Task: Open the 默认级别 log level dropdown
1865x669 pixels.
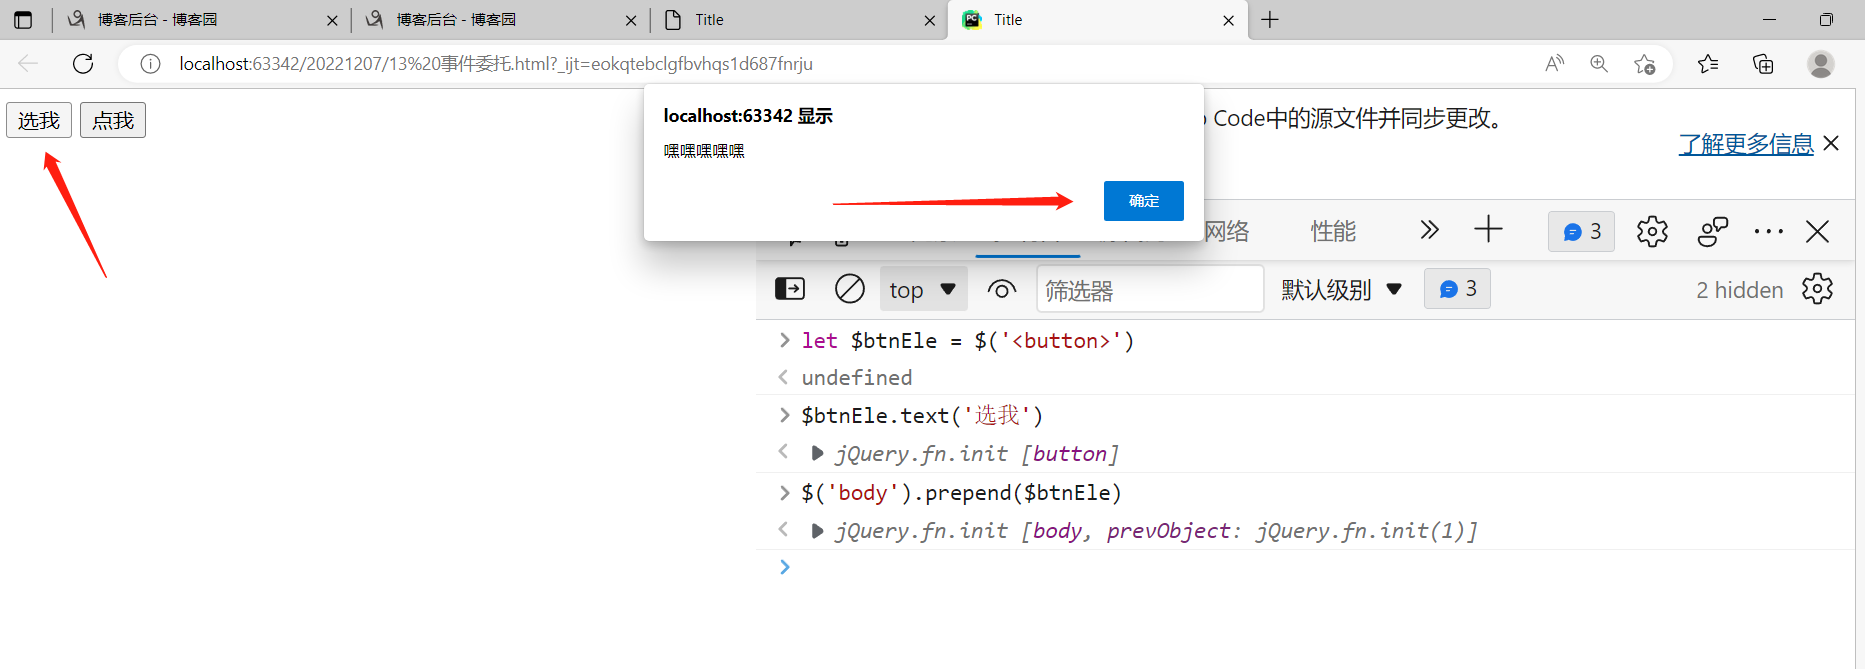Action: tap(1341, 290)
